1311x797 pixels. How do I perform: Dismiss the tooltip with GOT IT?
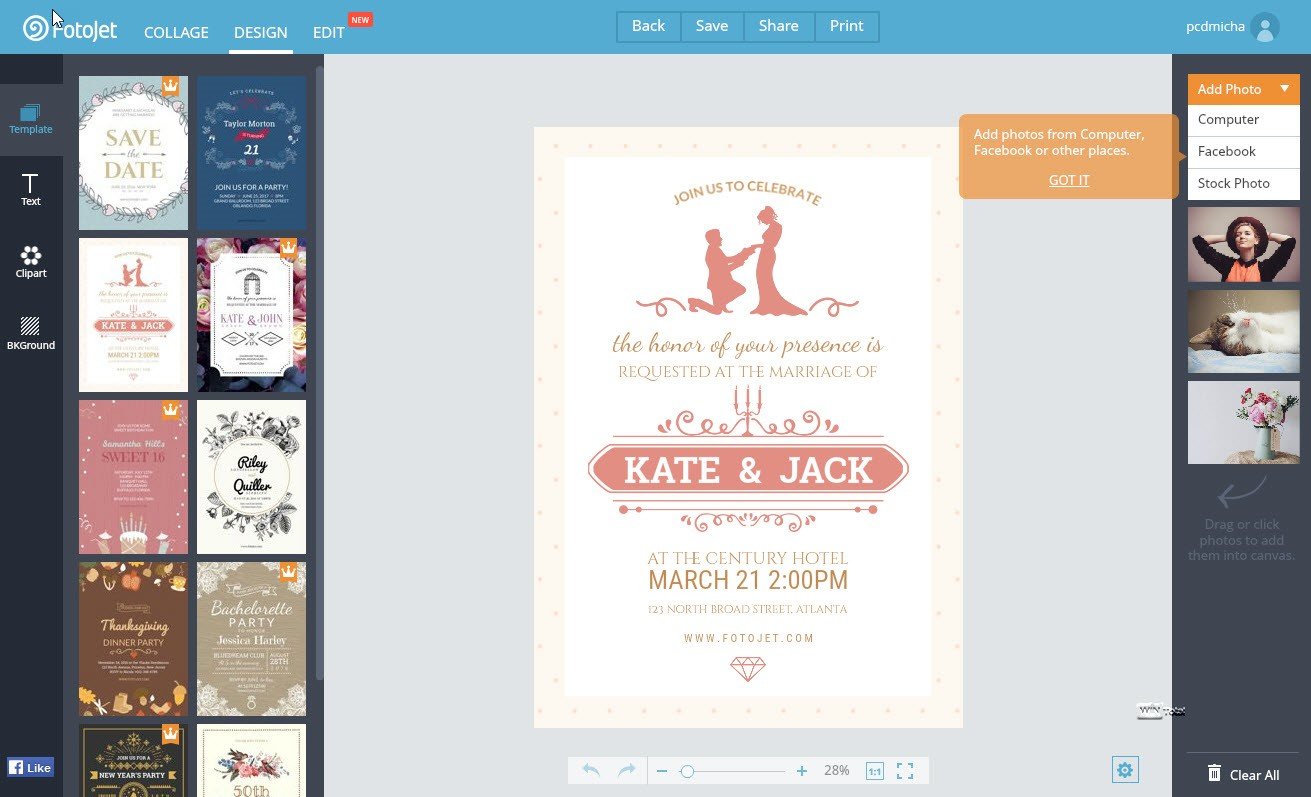(x=1069, y=180)
